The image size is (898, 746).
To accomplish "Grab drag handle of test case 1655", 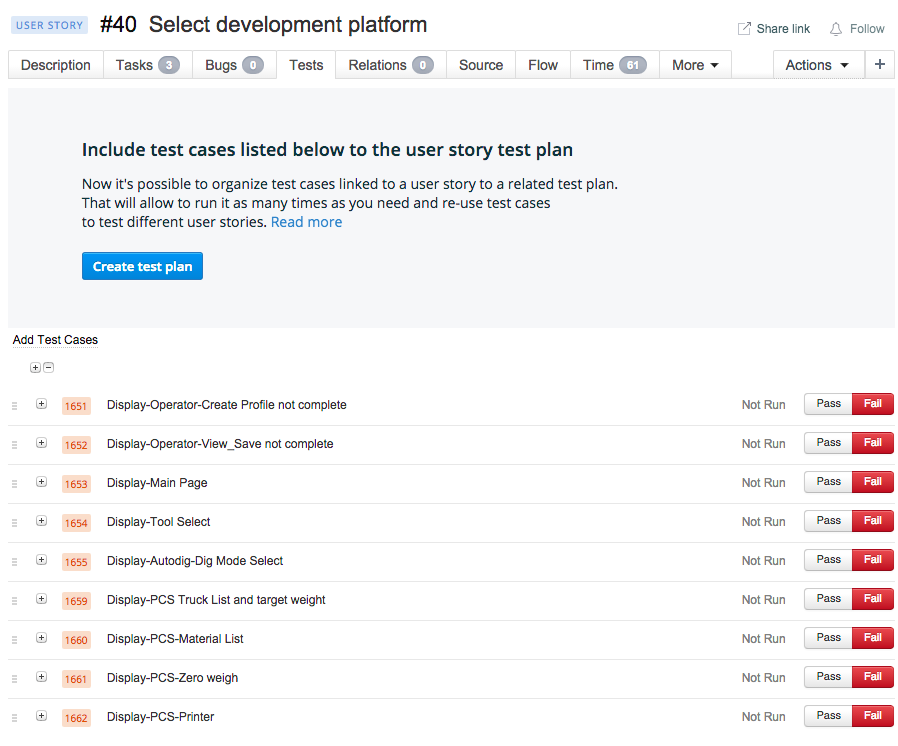I will tap(15, 562).
